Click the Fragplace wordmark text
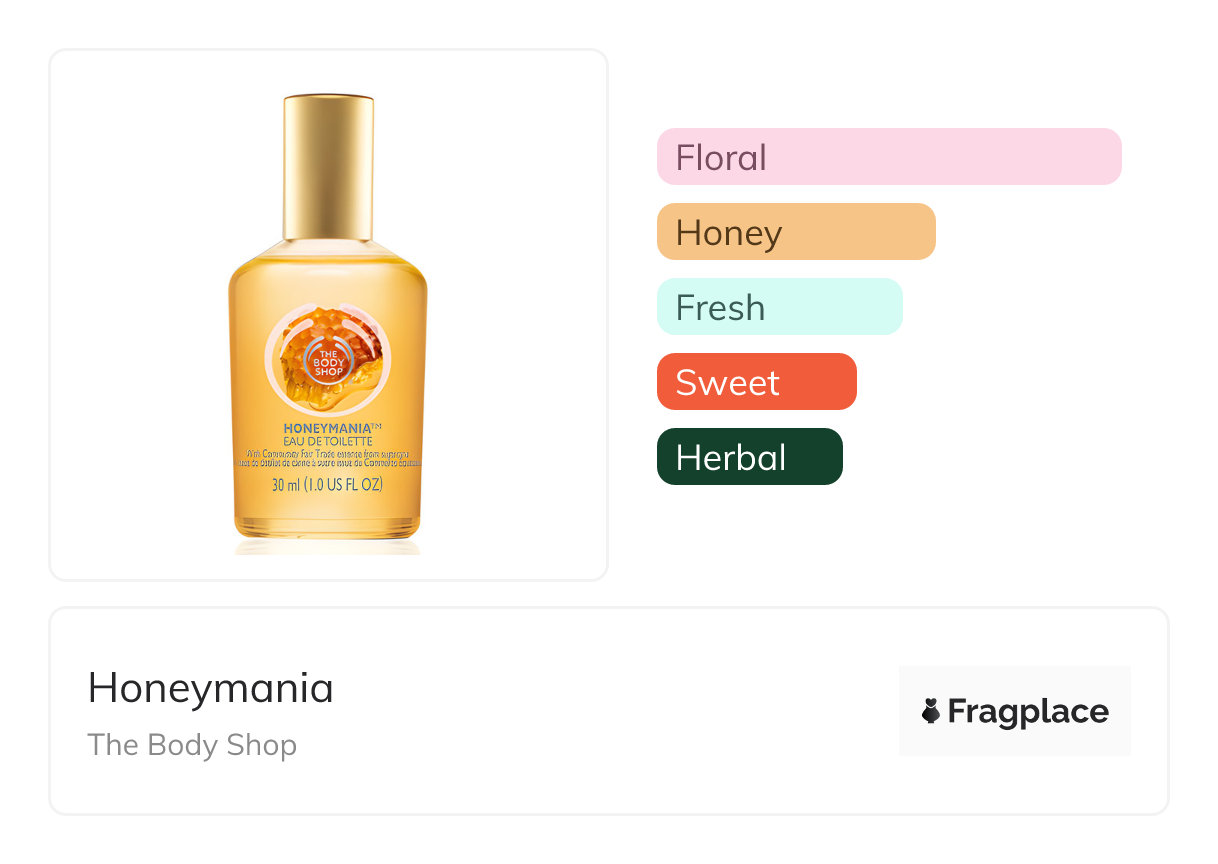This screenshot has width=1218, height=864. tap(1028, 711)
